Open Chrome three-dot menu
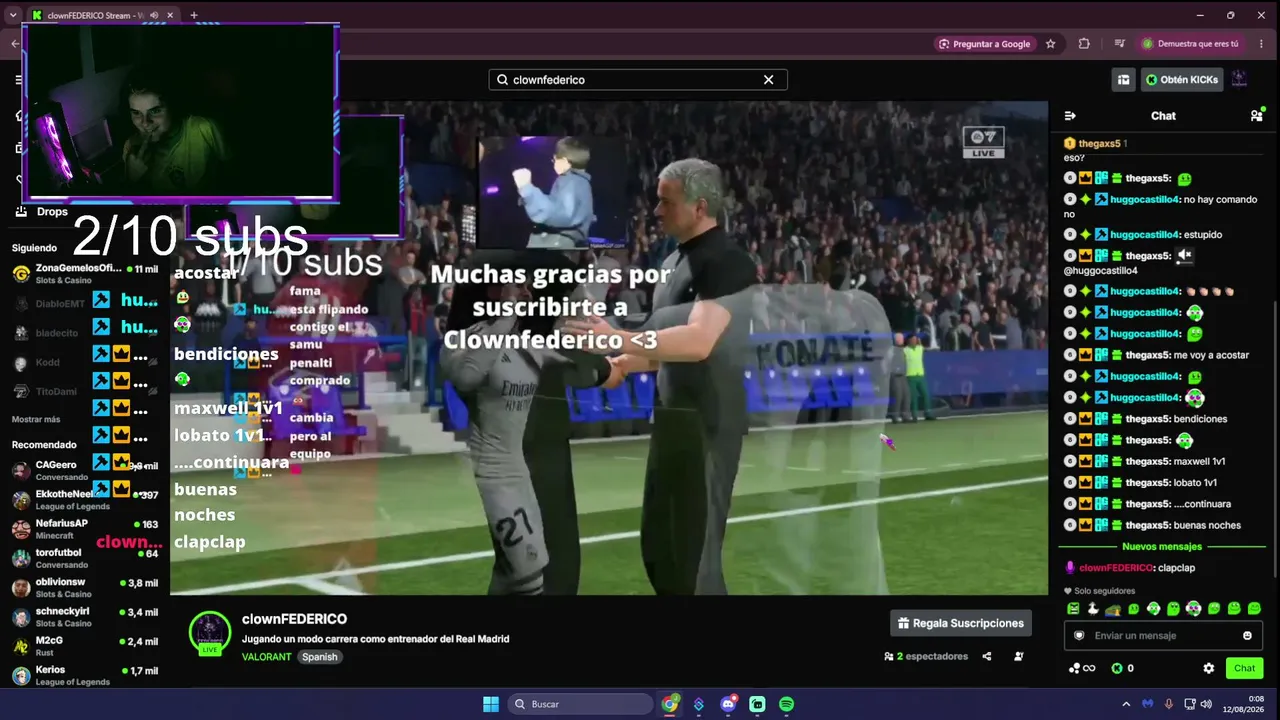Screen dimensions: 1280x720 pyautogui.click(x=1262, y=44)
